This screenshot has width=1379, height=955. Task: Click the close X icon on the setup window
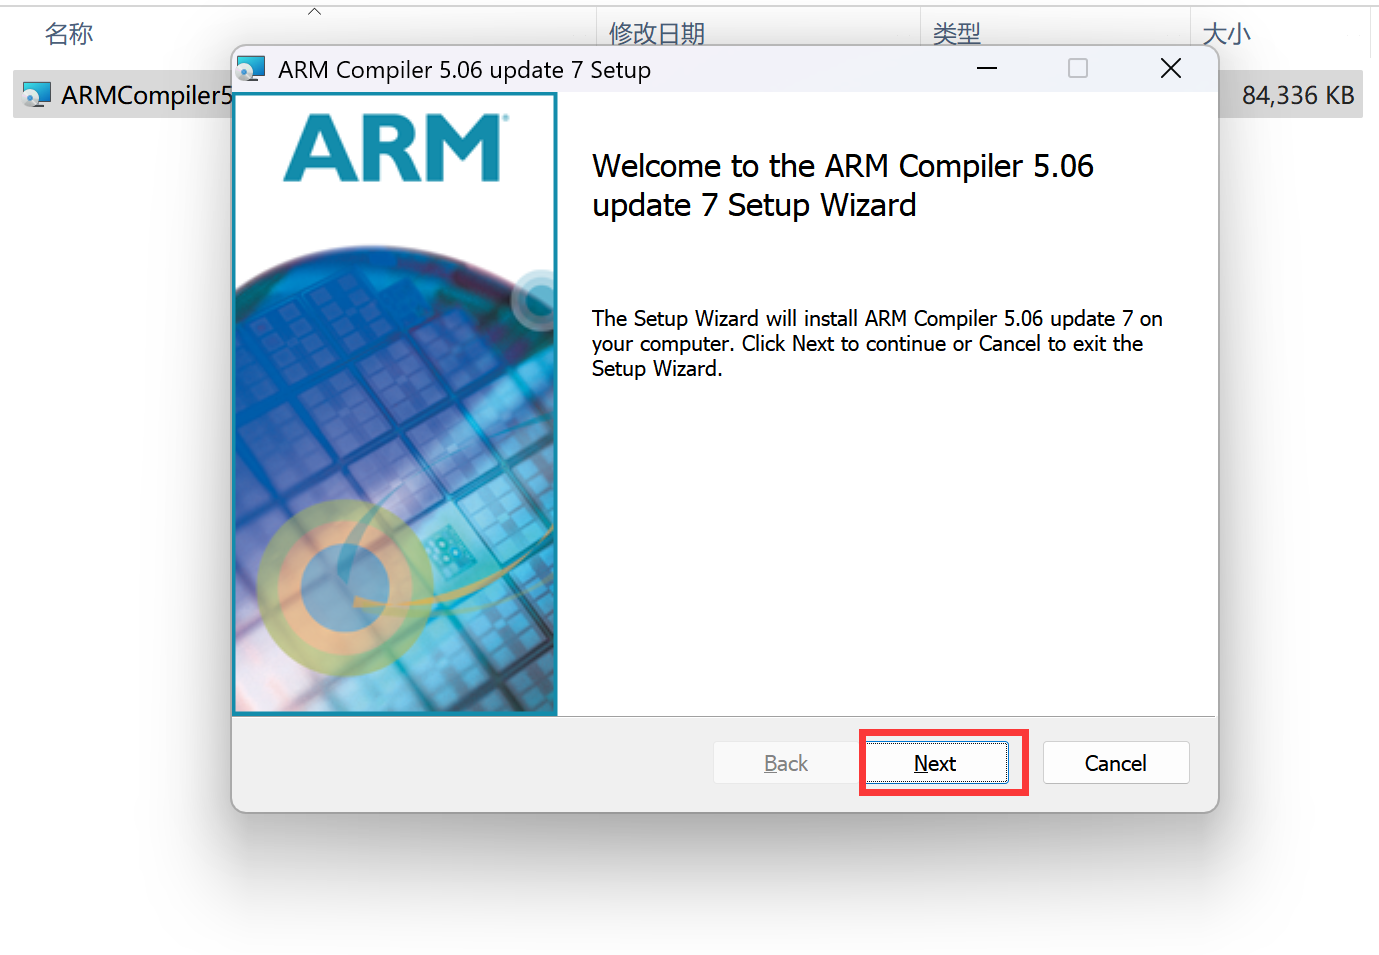tap(1170, 69)
